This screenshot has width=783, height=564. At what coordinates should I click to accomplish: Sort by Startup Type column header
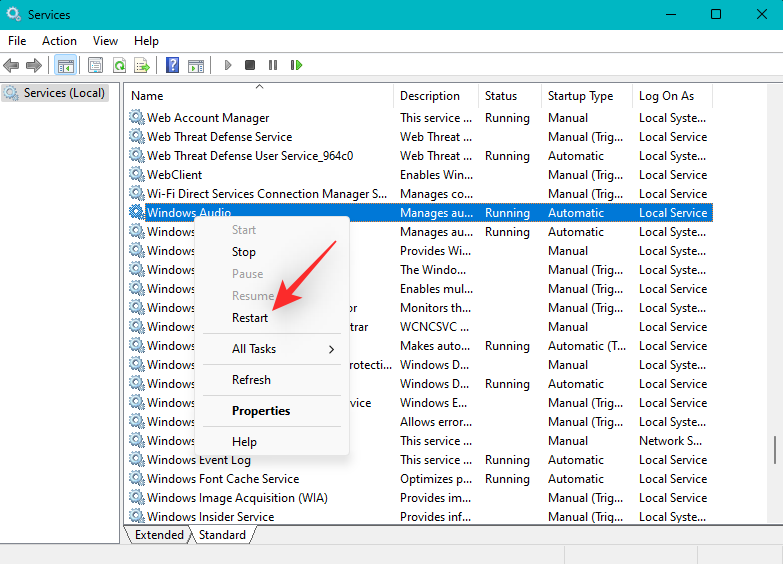click(581, 96)
